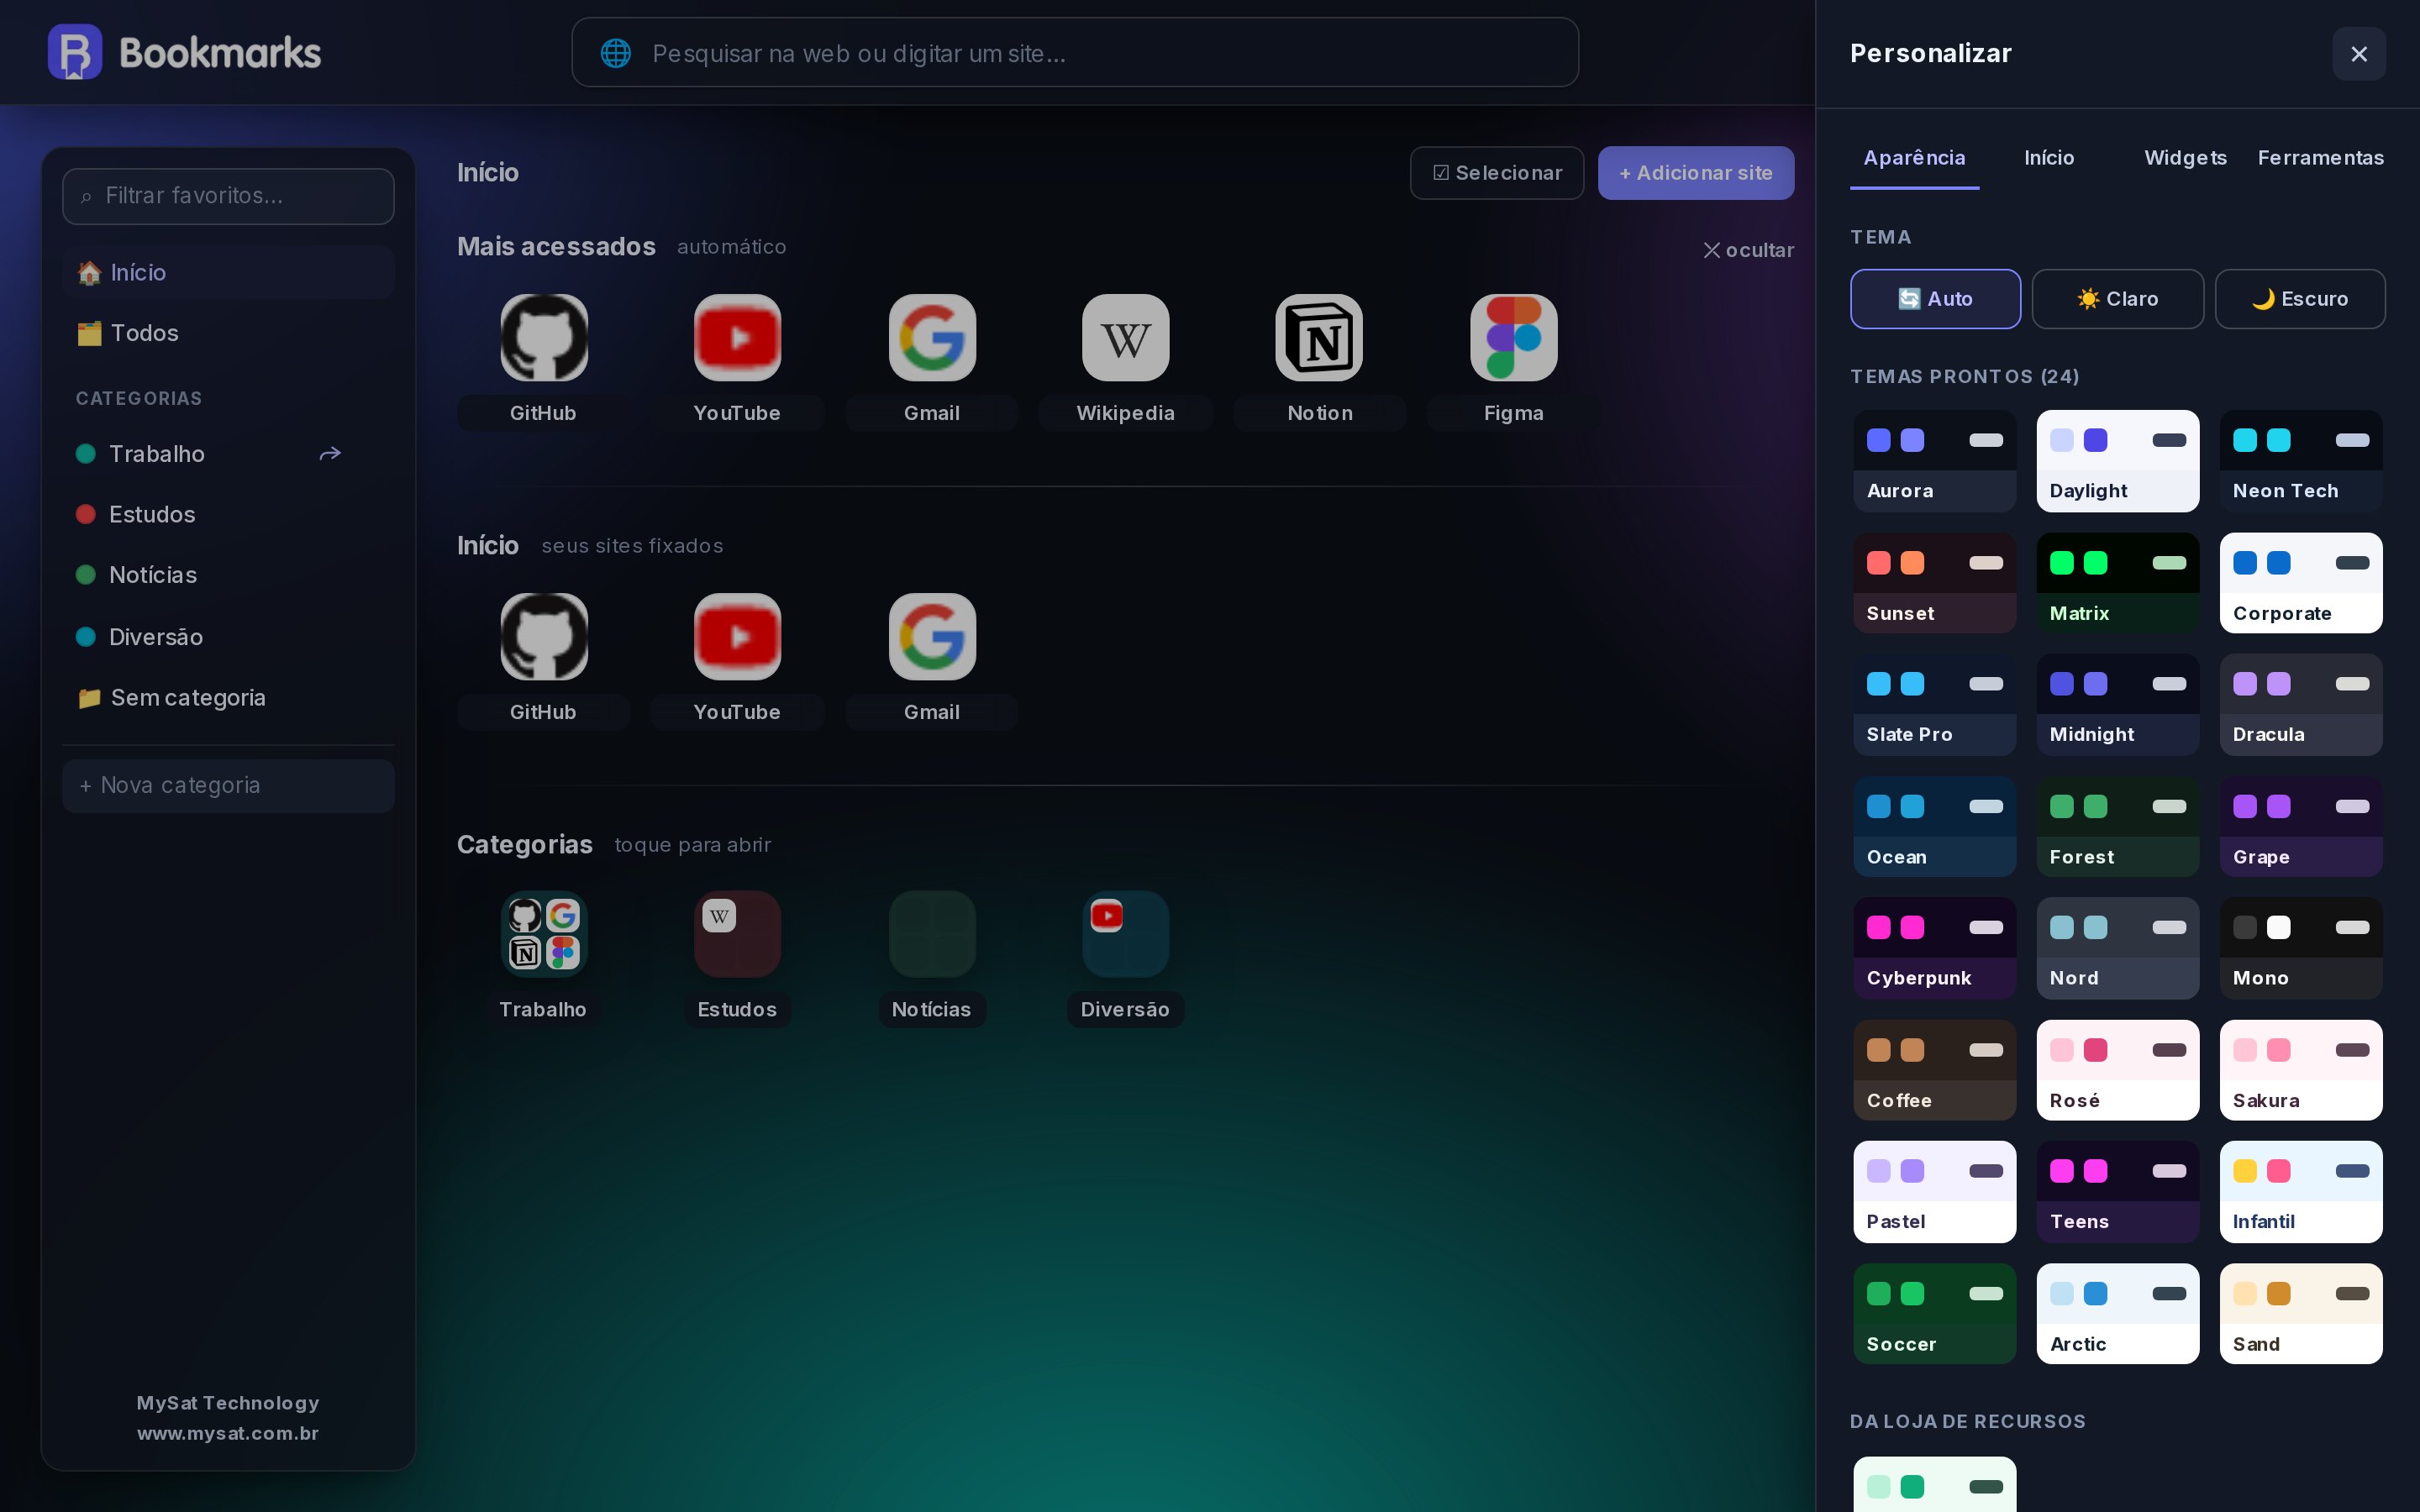Apply the Daylight theme preset
This screenshot has height=1512, width=2420.
[x=2118, y=461]
